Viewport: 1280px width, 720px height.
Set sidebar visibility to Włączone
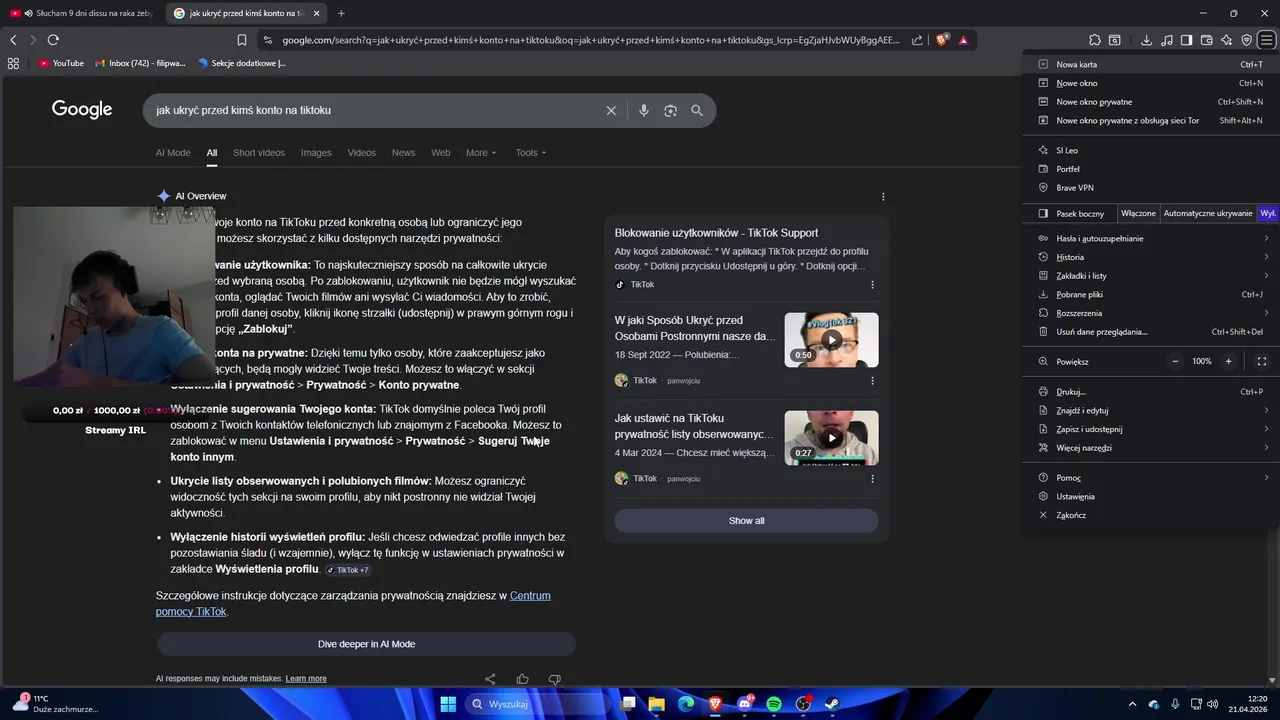1138,213
